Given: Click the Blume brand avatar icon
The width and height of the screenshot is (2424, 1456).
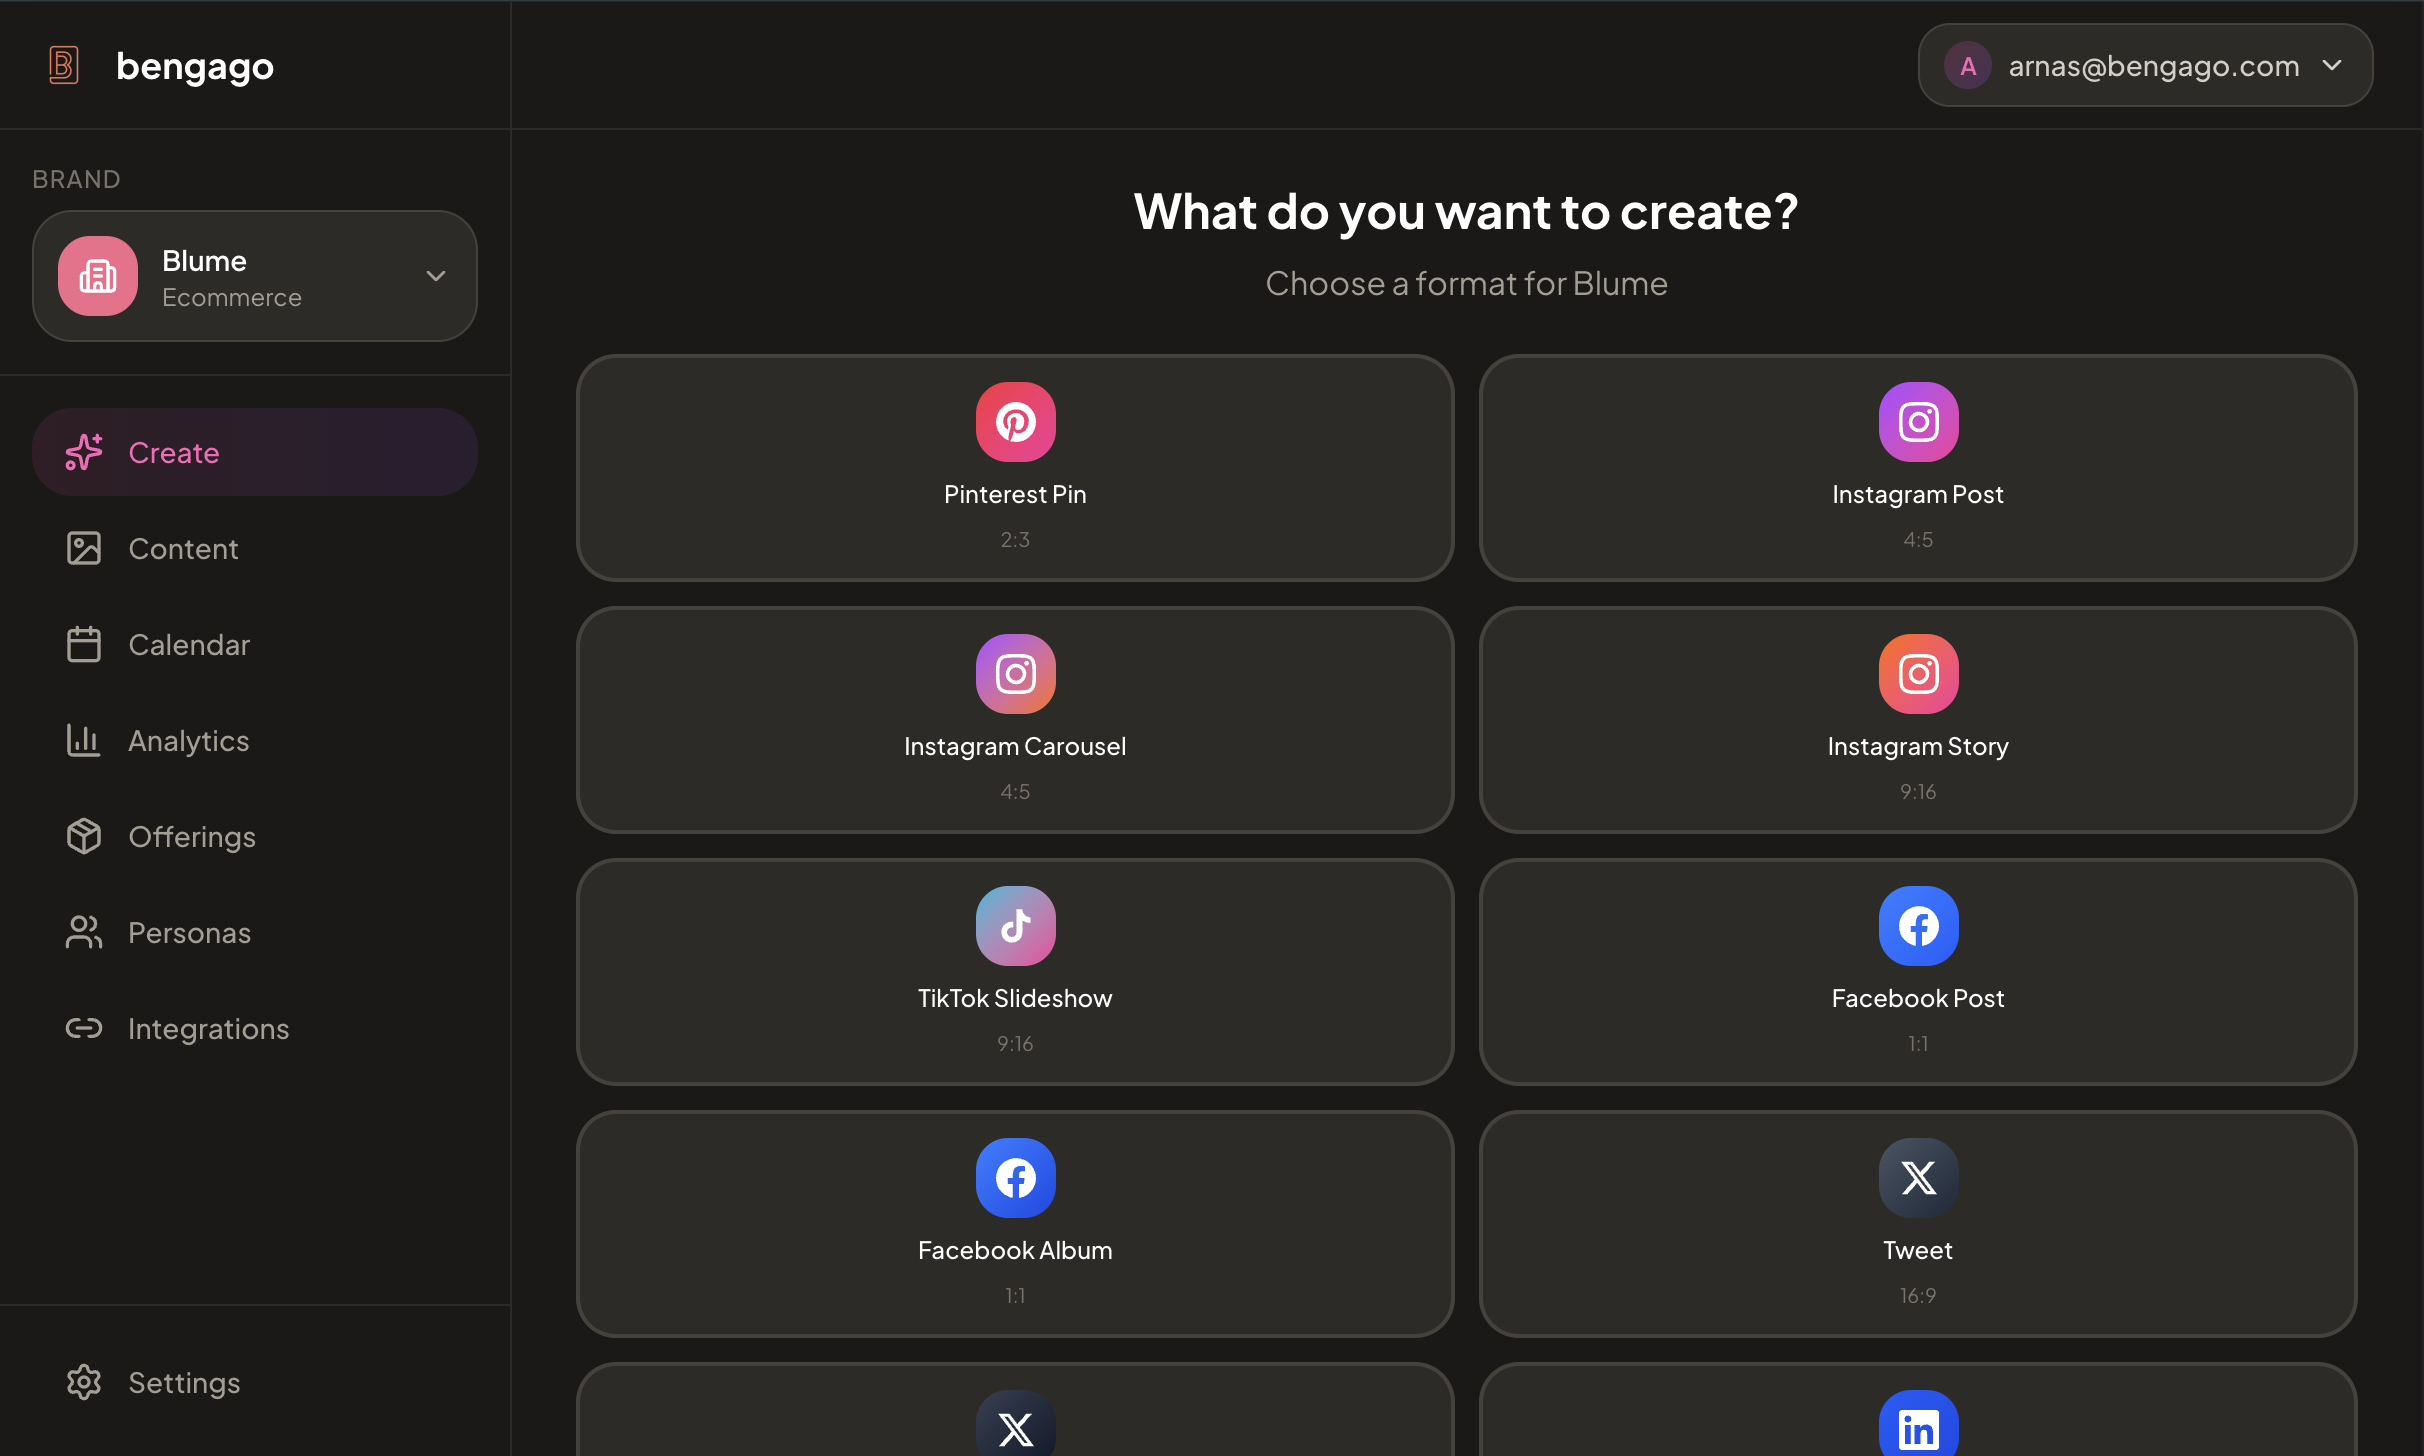Looking at the screenshot, I should (98, 276).
